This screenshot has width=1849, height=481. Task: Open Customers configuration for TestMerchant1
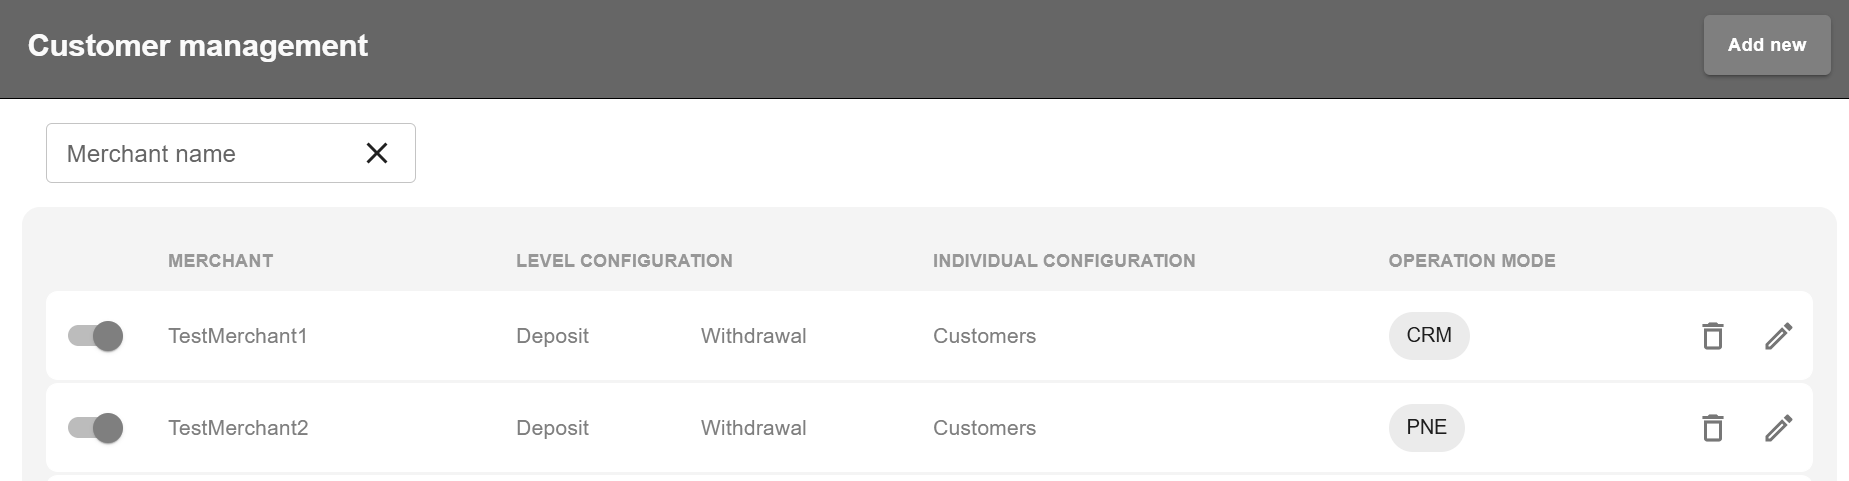point(984,336)
